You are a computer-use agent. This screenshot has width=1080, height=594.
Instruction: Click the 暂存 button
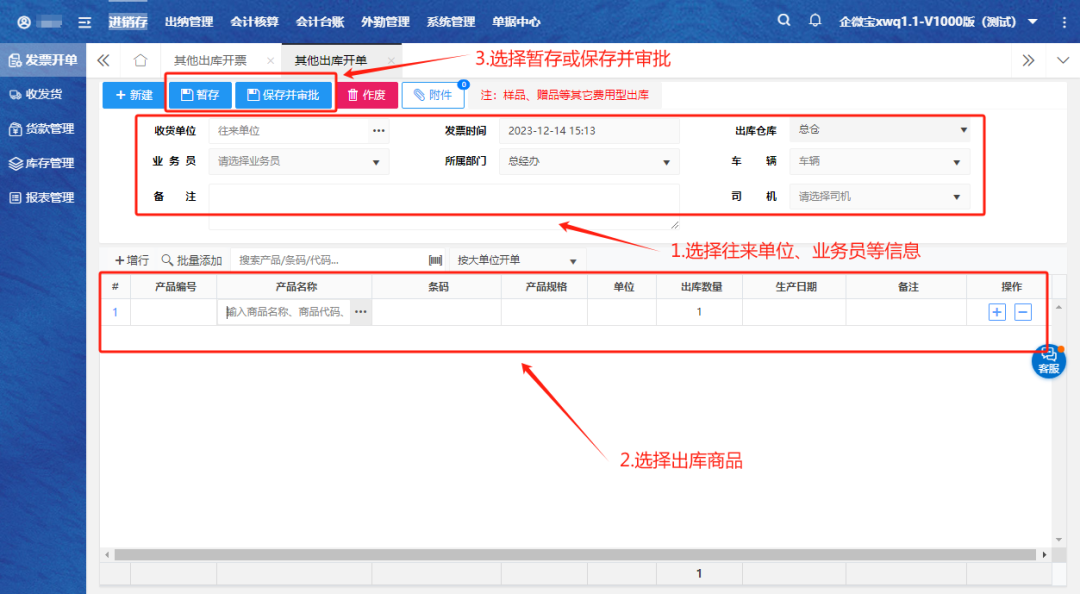click(x=200, y=95)
